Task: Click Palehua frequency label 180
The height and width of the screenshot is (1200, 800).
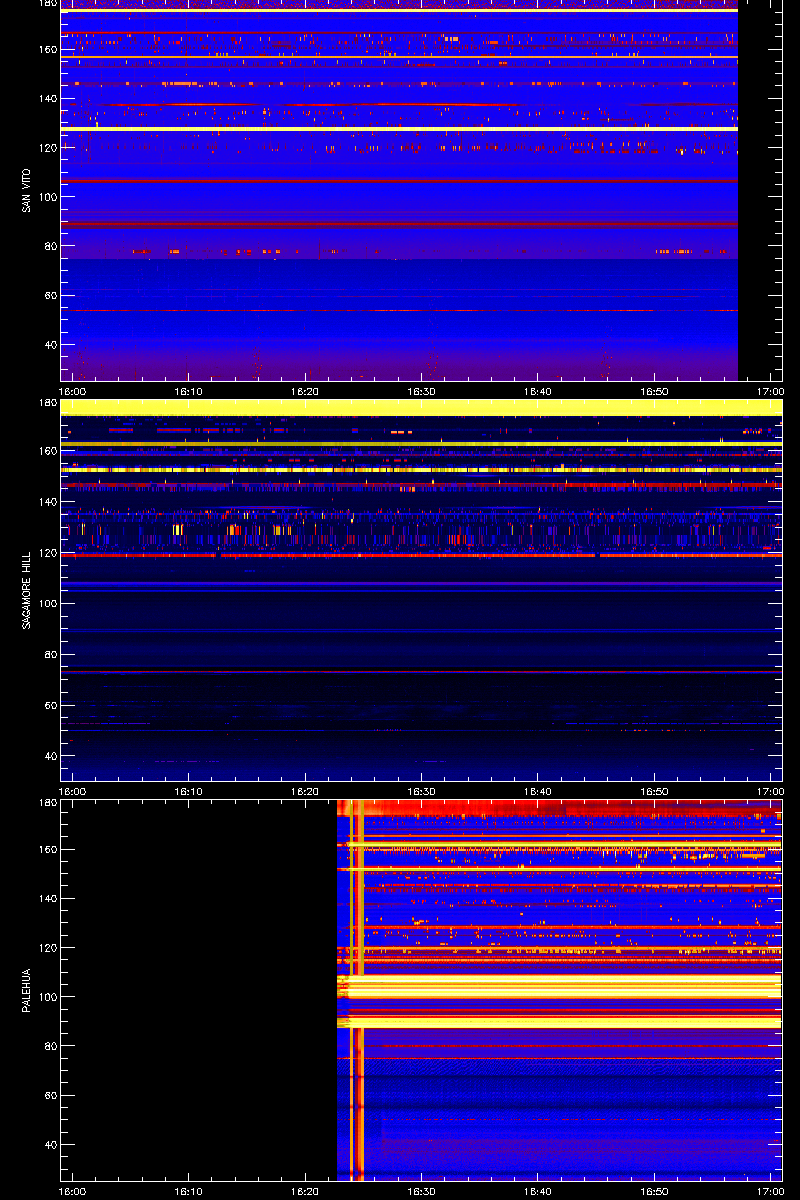Action: pyautogui.click(x=47, y=803)
